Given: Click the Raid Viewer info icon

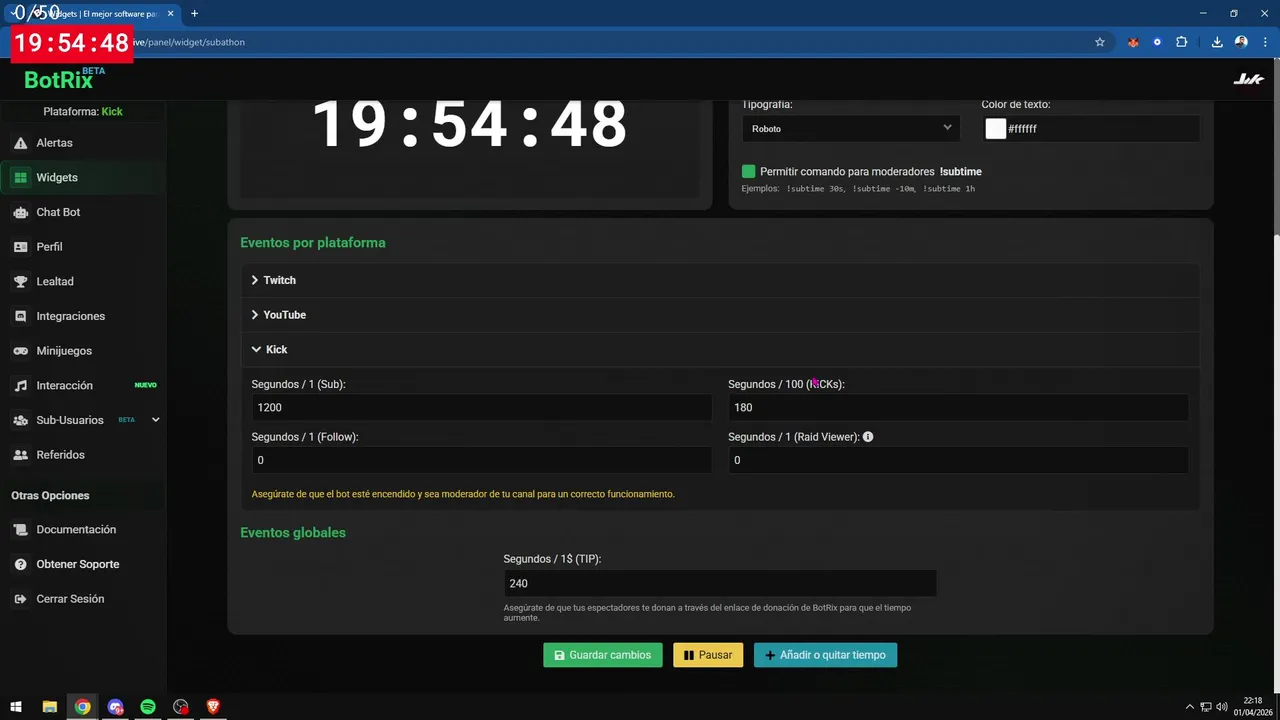Looking at the screenshot, I should coord(868,437).
